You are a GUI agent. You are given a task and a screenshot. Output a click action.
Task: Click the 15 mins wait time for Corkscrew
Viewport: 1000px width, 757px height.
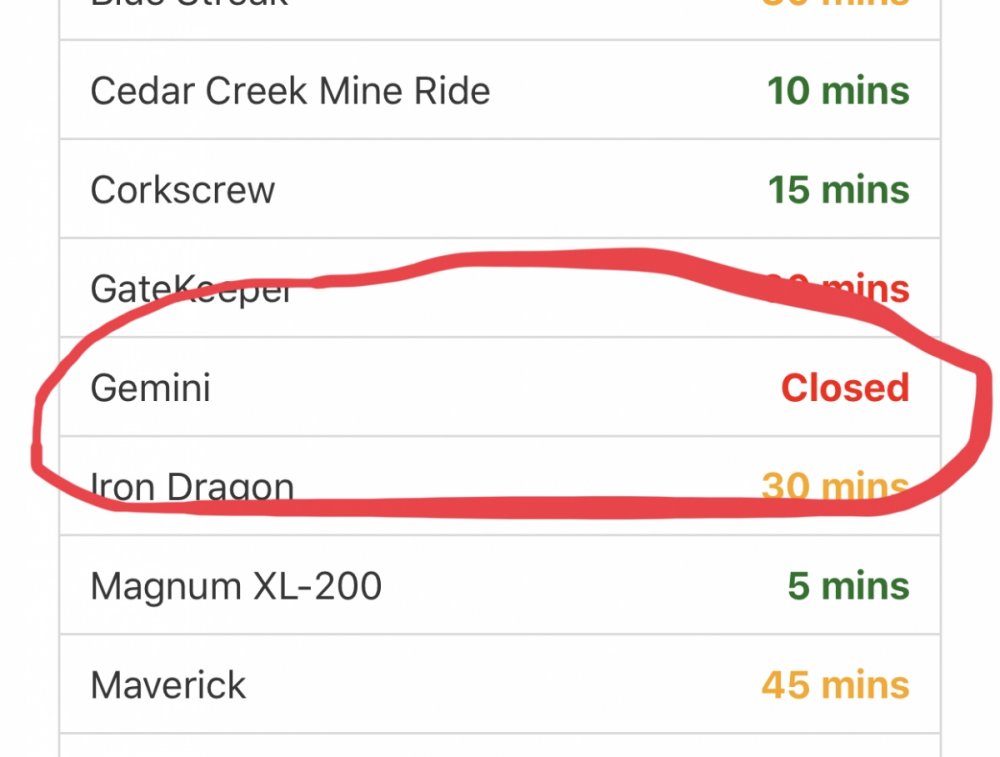838,190
